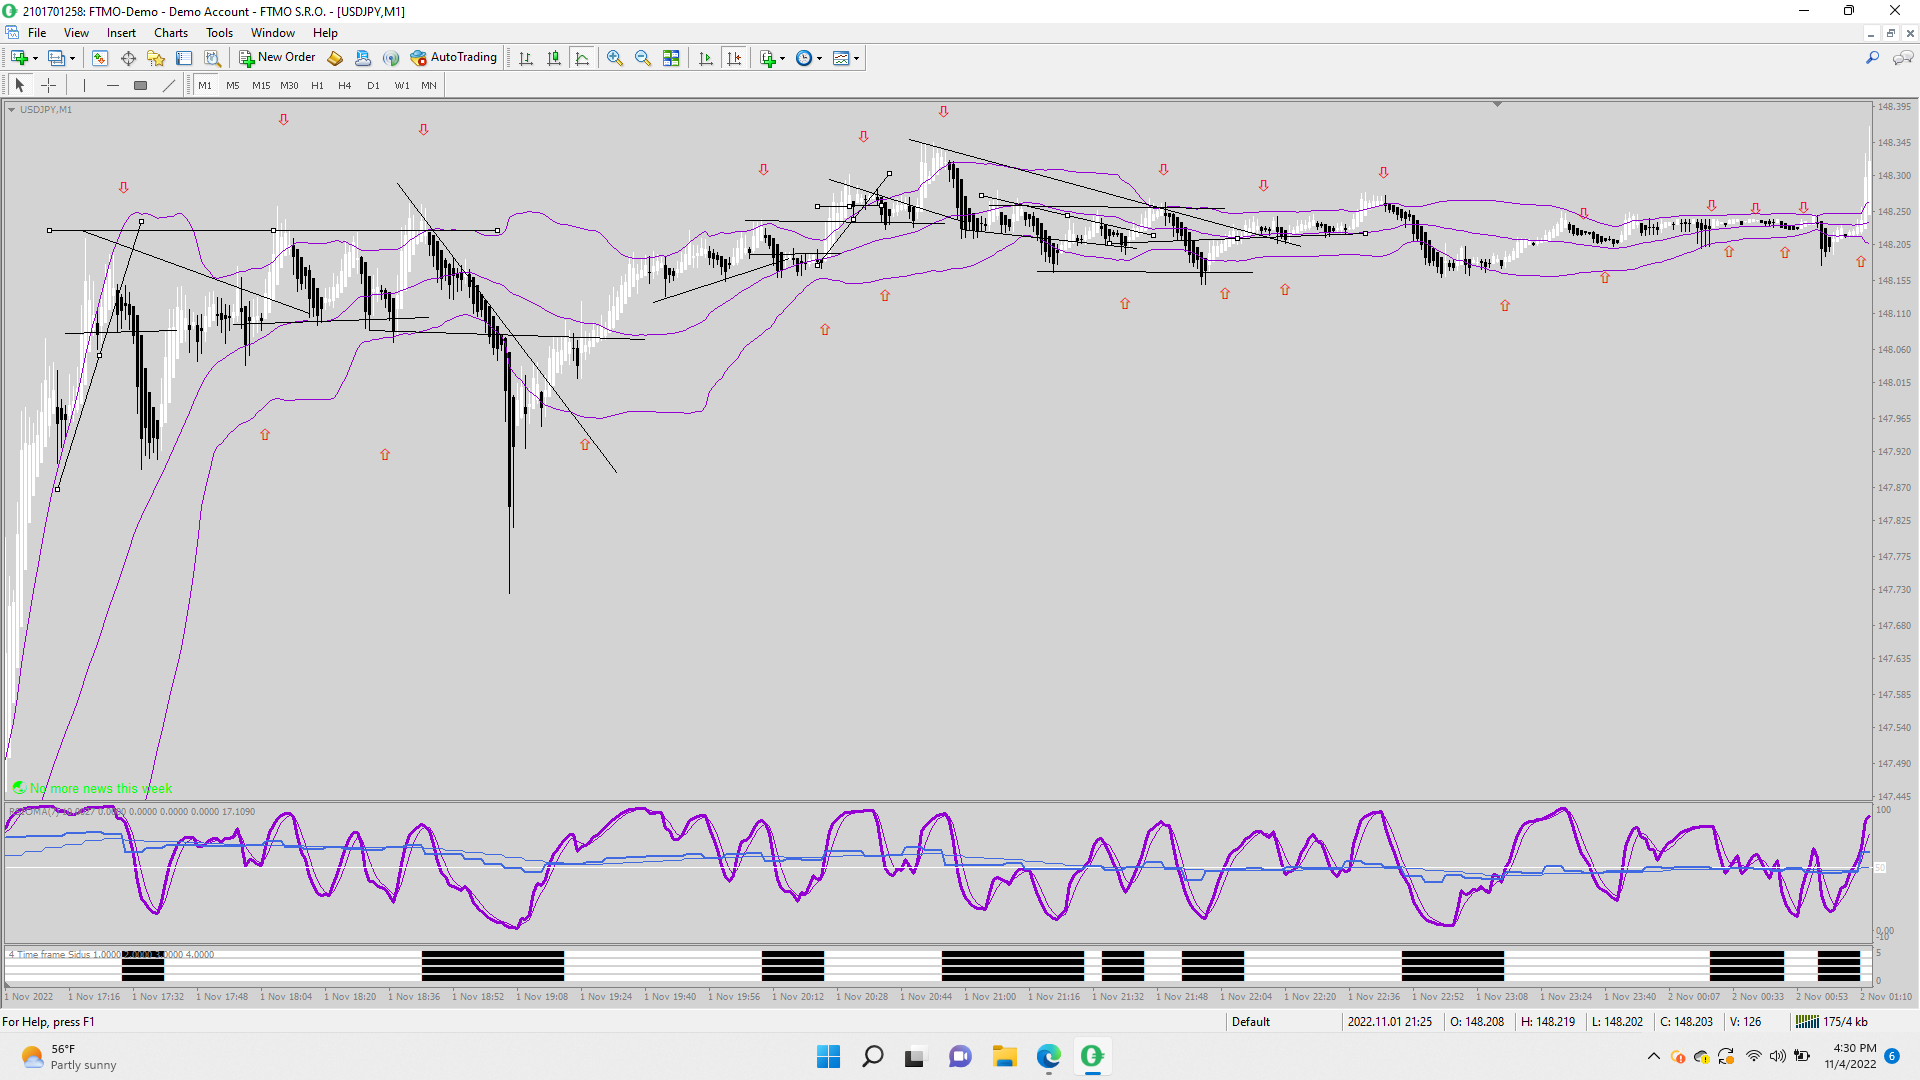This screenshot has width=1920, height=1080.
Task: Select the trendline drawing tool
Action: tap(169, 85)
